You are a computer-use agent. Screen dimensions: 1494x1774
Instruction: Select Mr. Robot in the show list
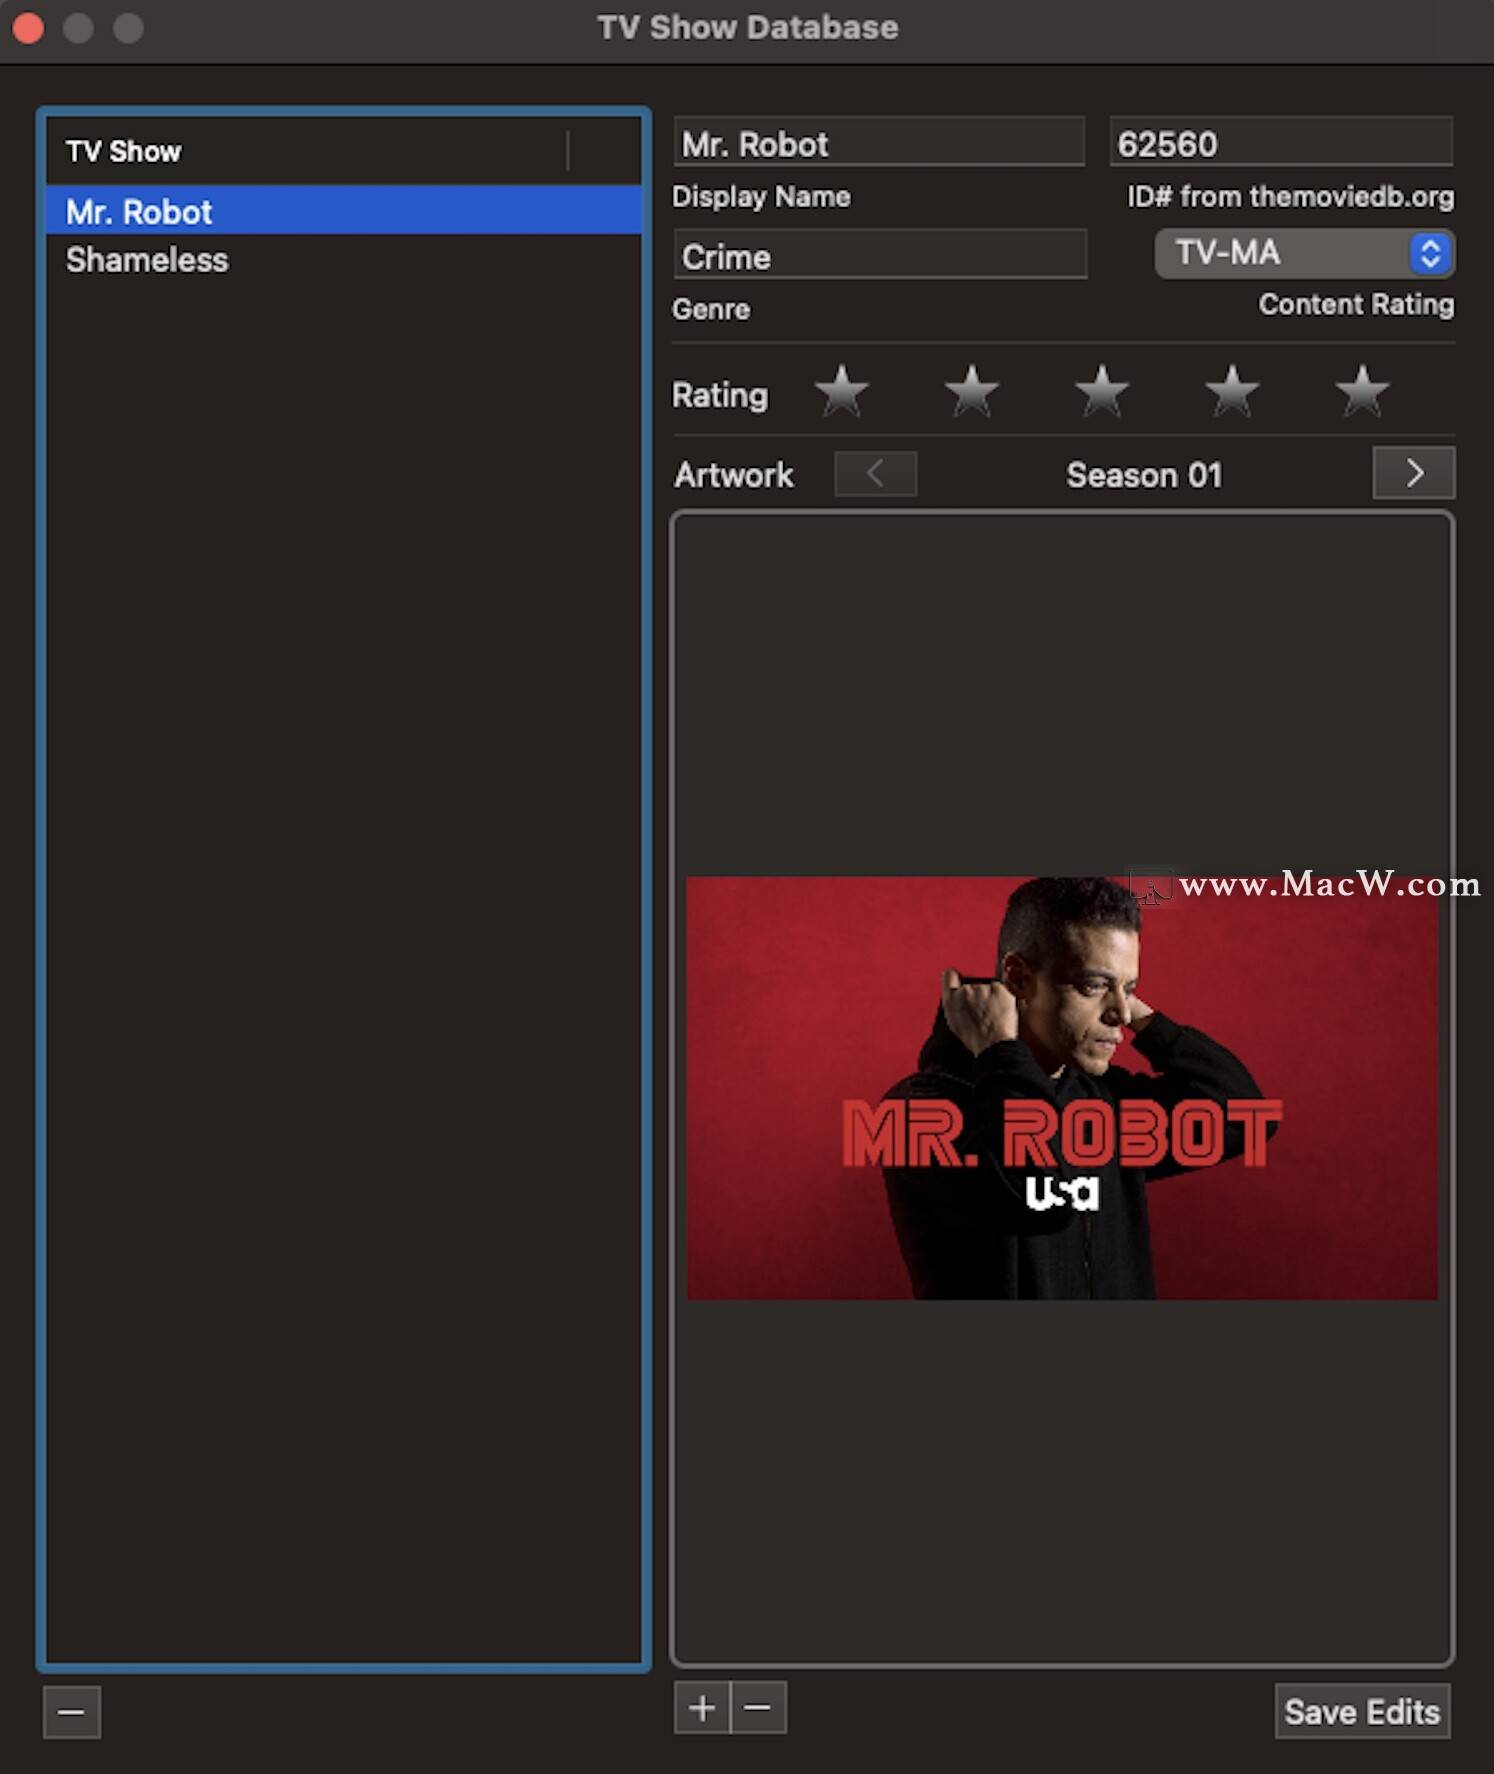[x=343, y=211]
